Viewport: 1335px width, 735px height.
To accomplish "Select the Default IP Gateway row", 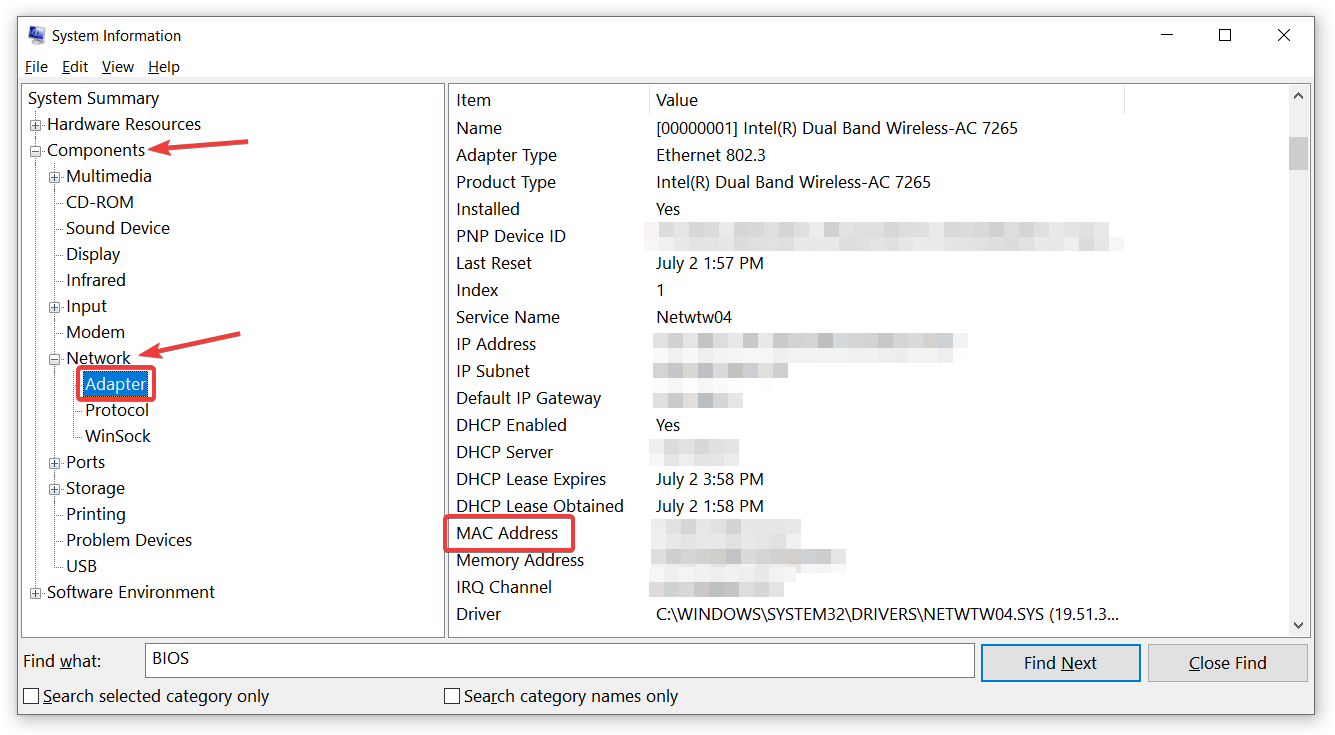I will click(x=868, y=398).
